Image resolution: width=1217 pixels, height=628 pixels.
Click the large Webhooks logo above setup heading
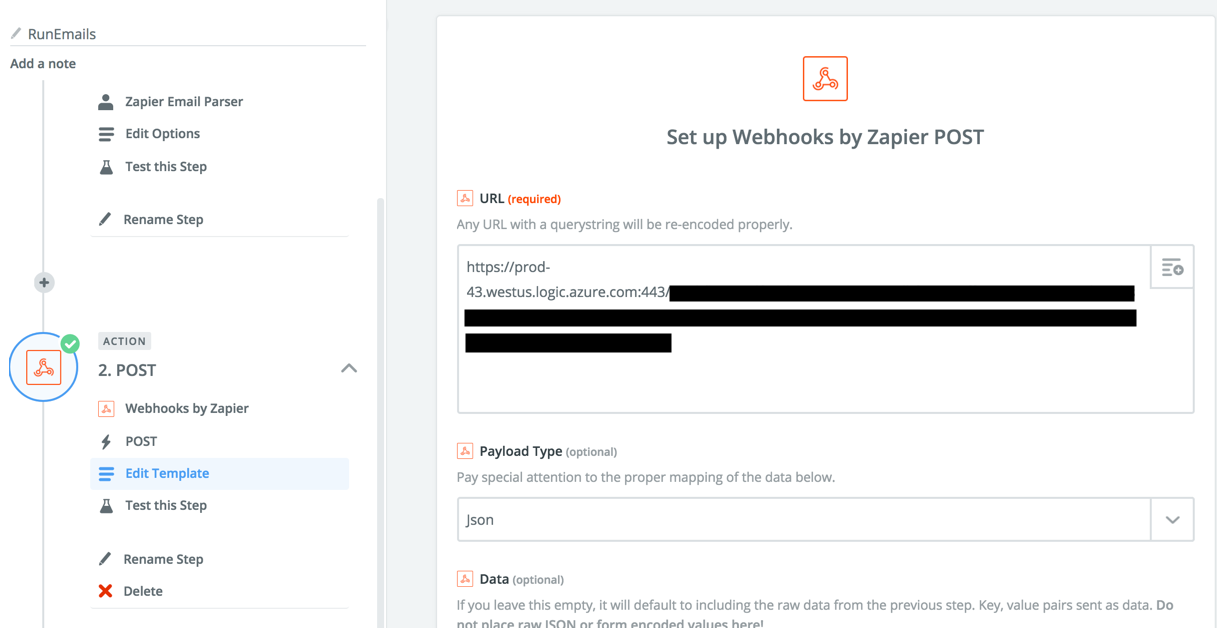[x=825, y=79]
